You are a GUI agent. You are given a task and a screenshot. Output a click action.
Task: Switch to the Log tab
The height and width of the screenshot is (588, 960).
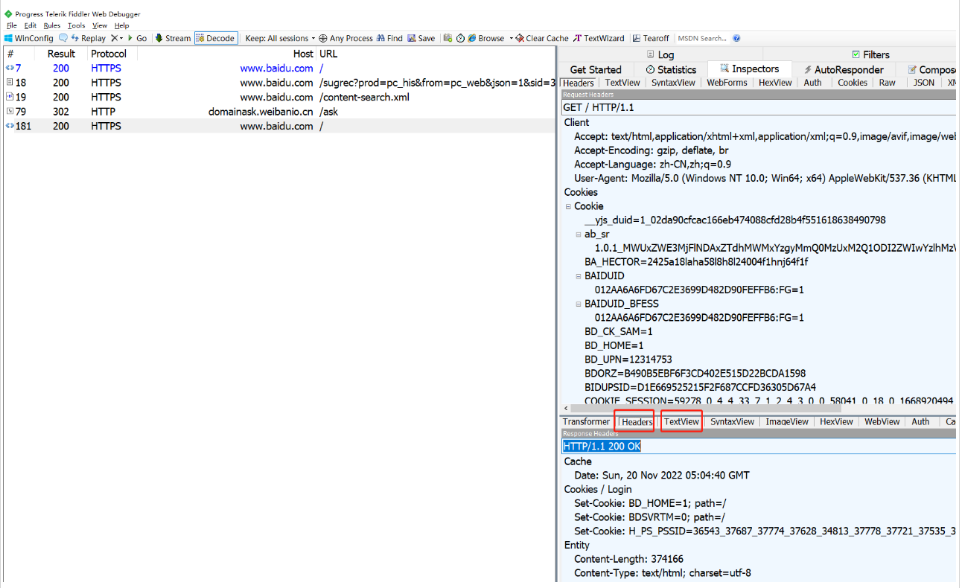(661, 55)
